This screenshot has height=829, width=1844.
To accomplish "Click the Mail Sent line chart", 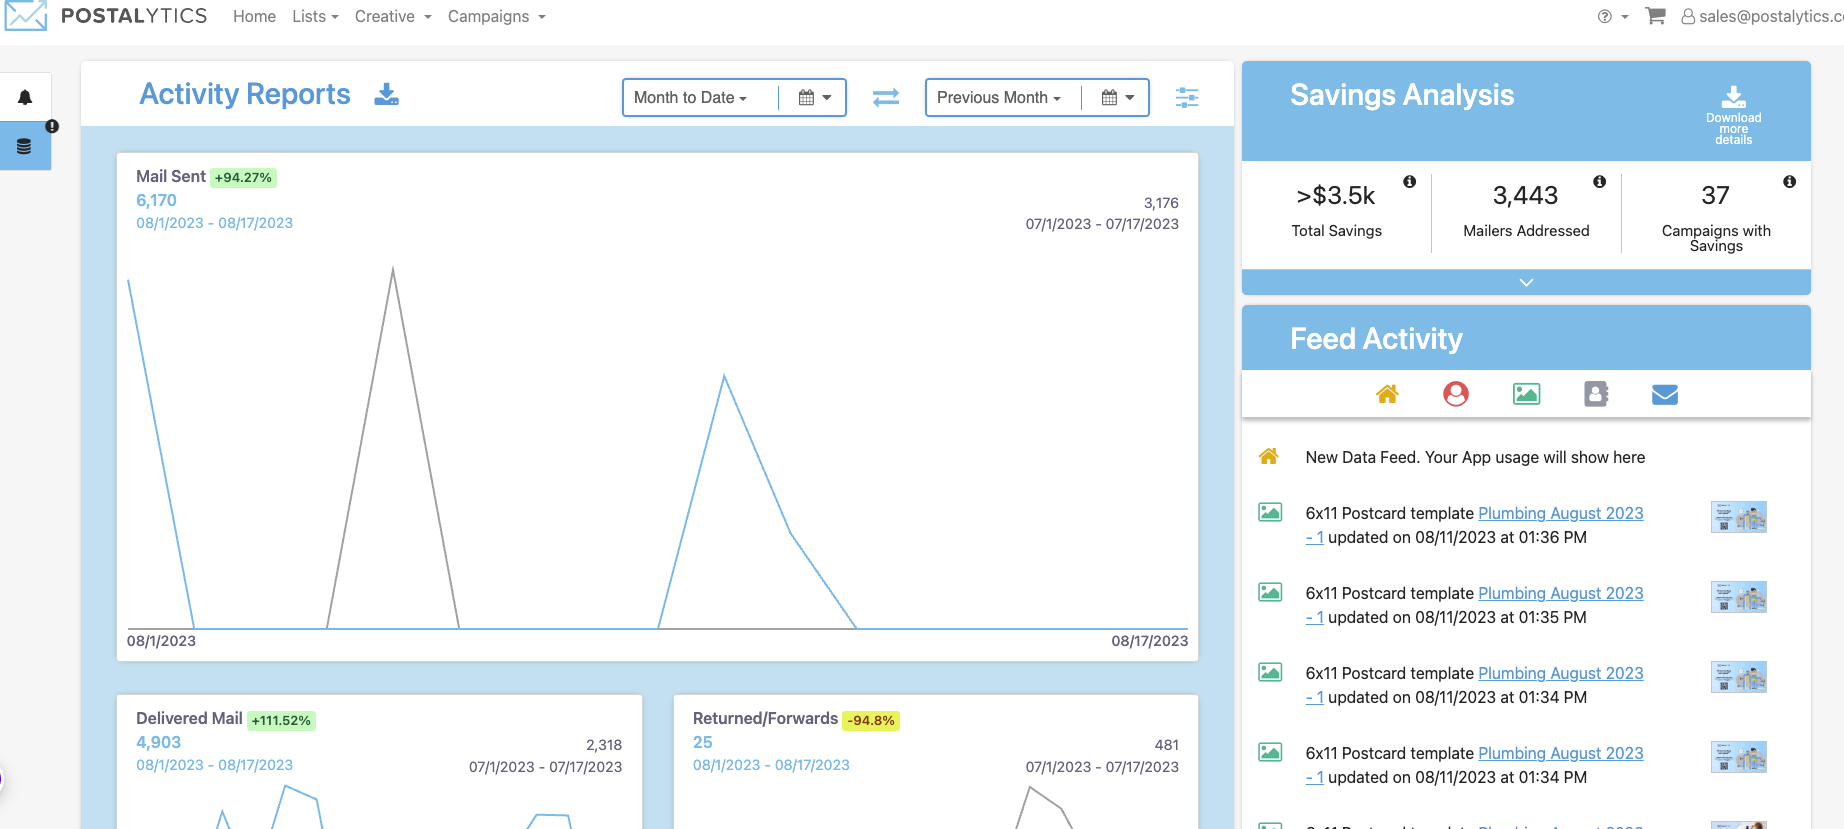I will click(658, 448).
